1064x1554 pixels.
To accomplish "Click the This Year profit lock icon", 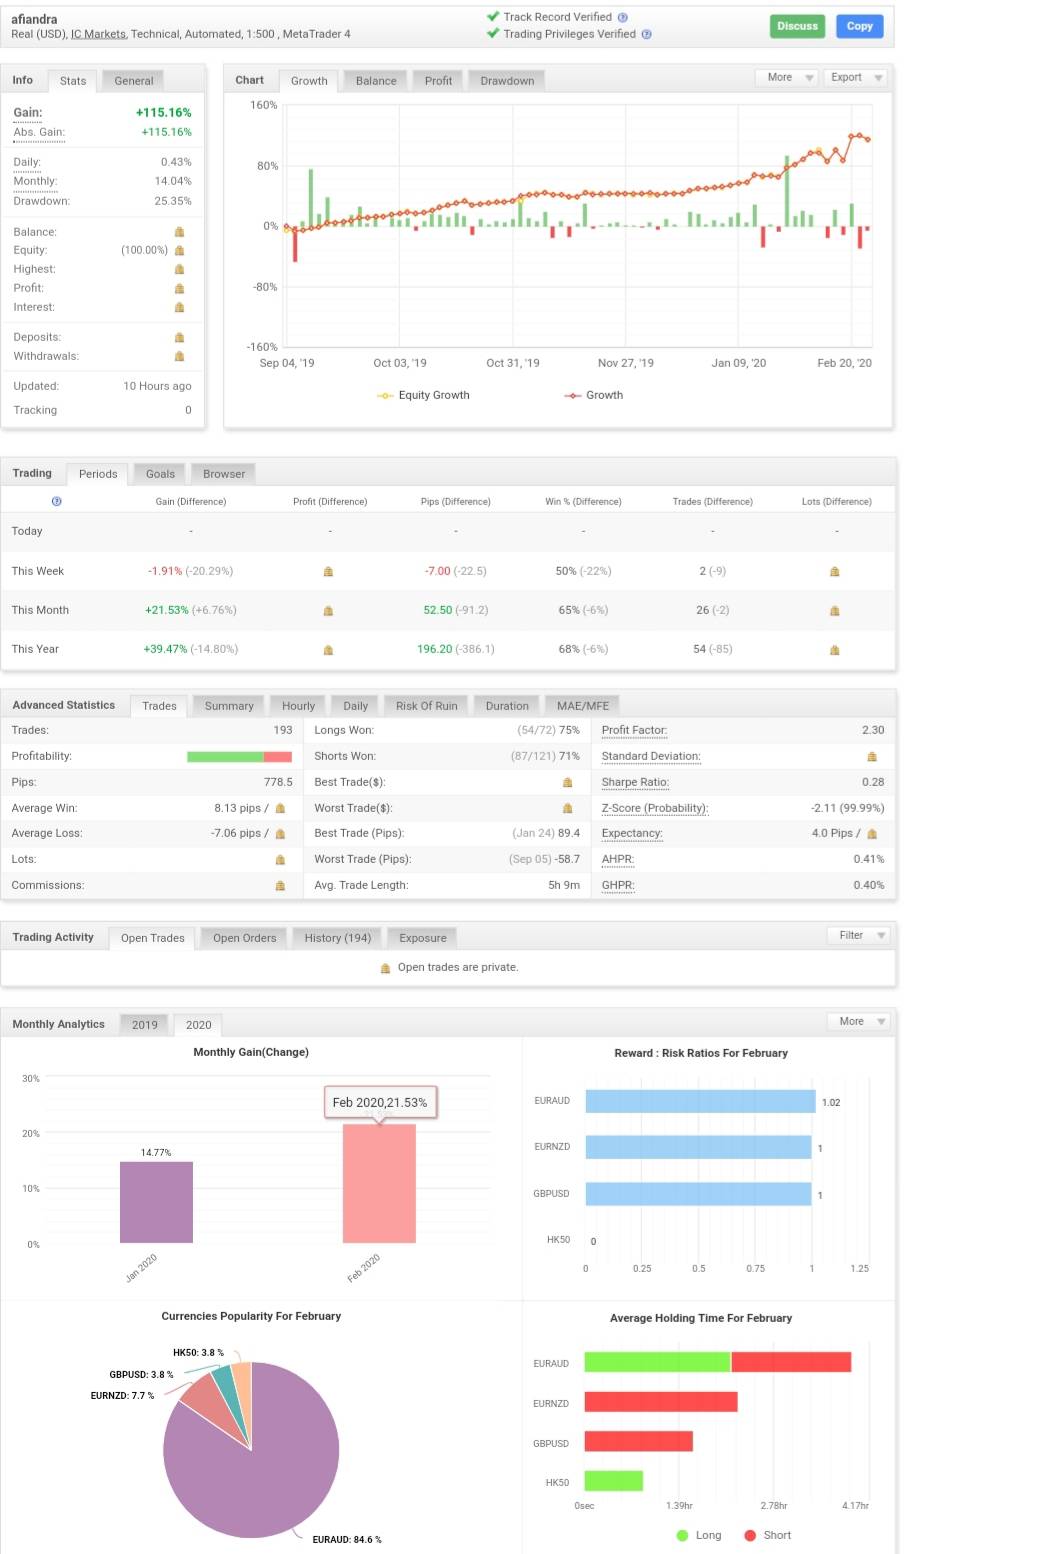I will (328, 650).
